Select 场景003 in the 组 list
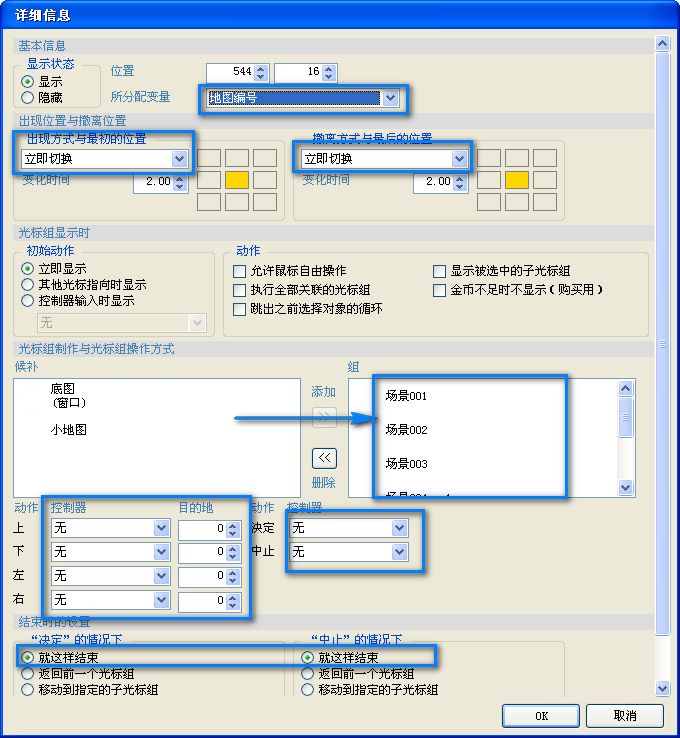Screen dimensions: 680x738 pos(406,464)
